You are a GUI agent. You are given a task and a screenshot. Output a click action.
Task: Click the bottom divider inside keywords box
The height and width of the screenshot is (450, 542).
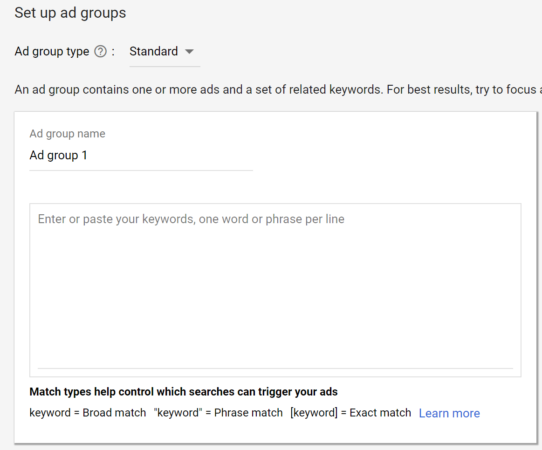(275, 368)
